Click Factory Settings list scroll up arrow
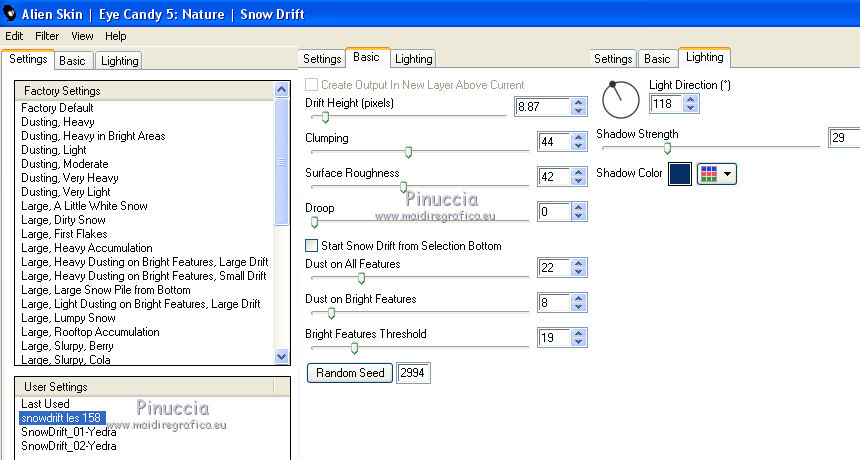The height and width of the screenshot is (460, 860). click(281, 89)
